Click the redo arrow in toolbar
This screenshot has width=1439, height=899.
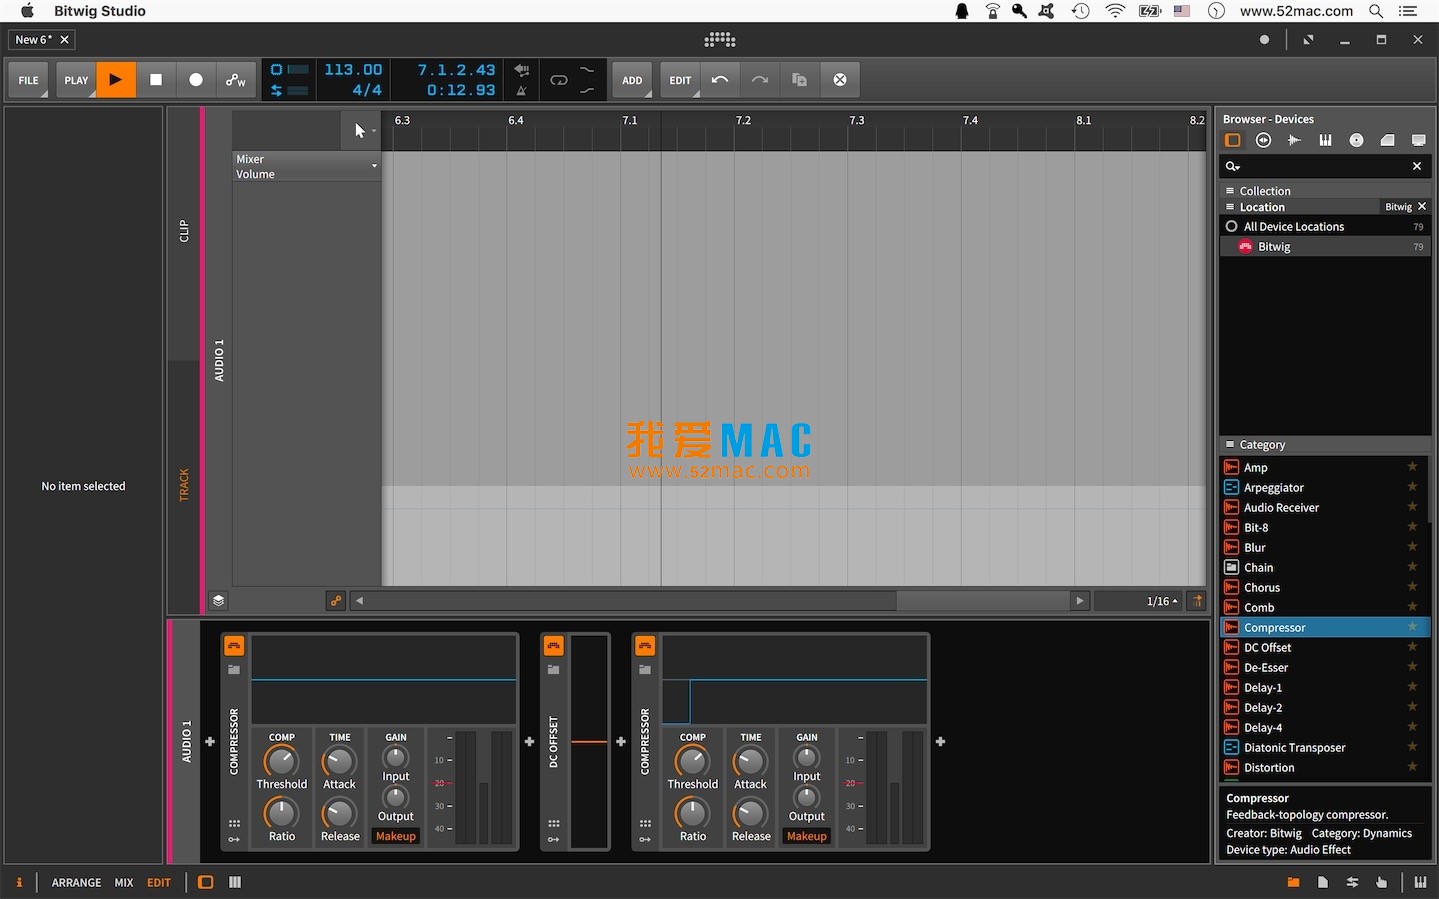point(760,80)
